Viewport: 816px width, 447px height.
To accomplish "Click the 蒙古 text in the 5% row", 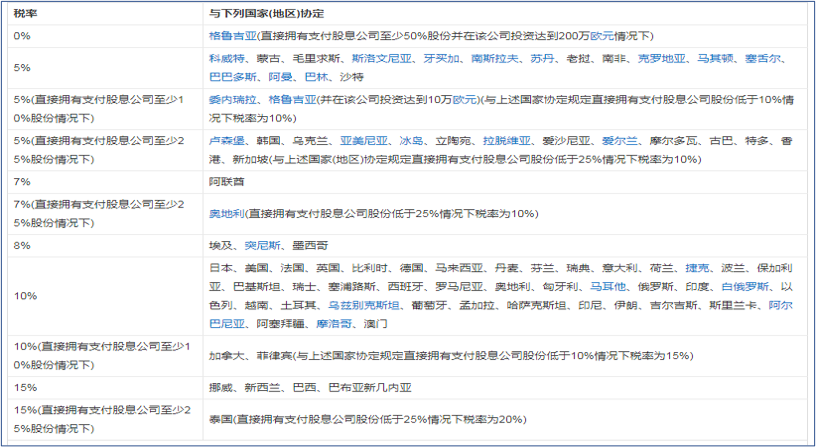I will click(269, 58).
